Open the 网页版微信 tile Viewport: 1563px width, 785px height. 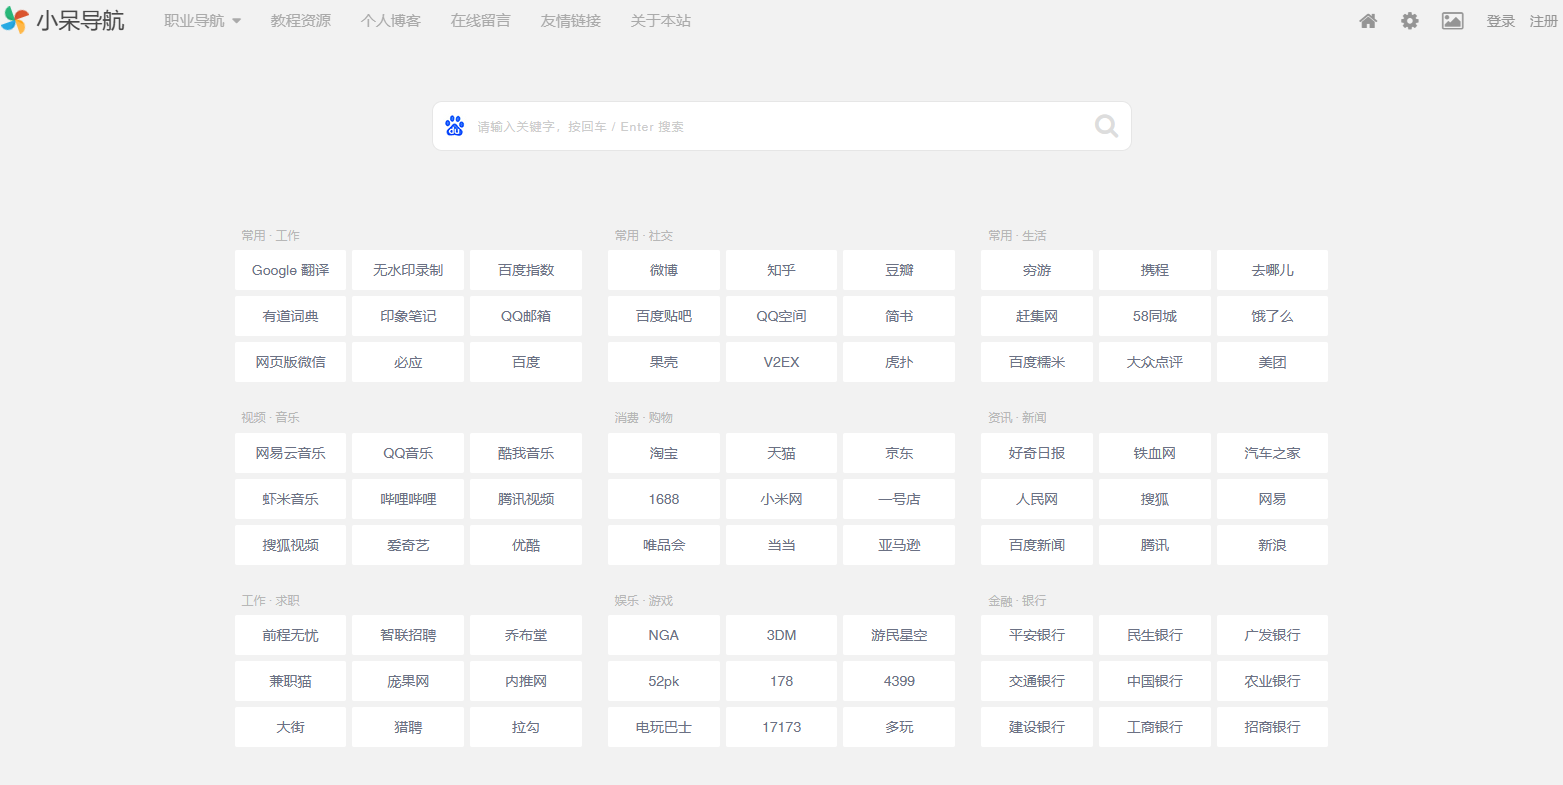pyautogui.click(x=290, y=362)
